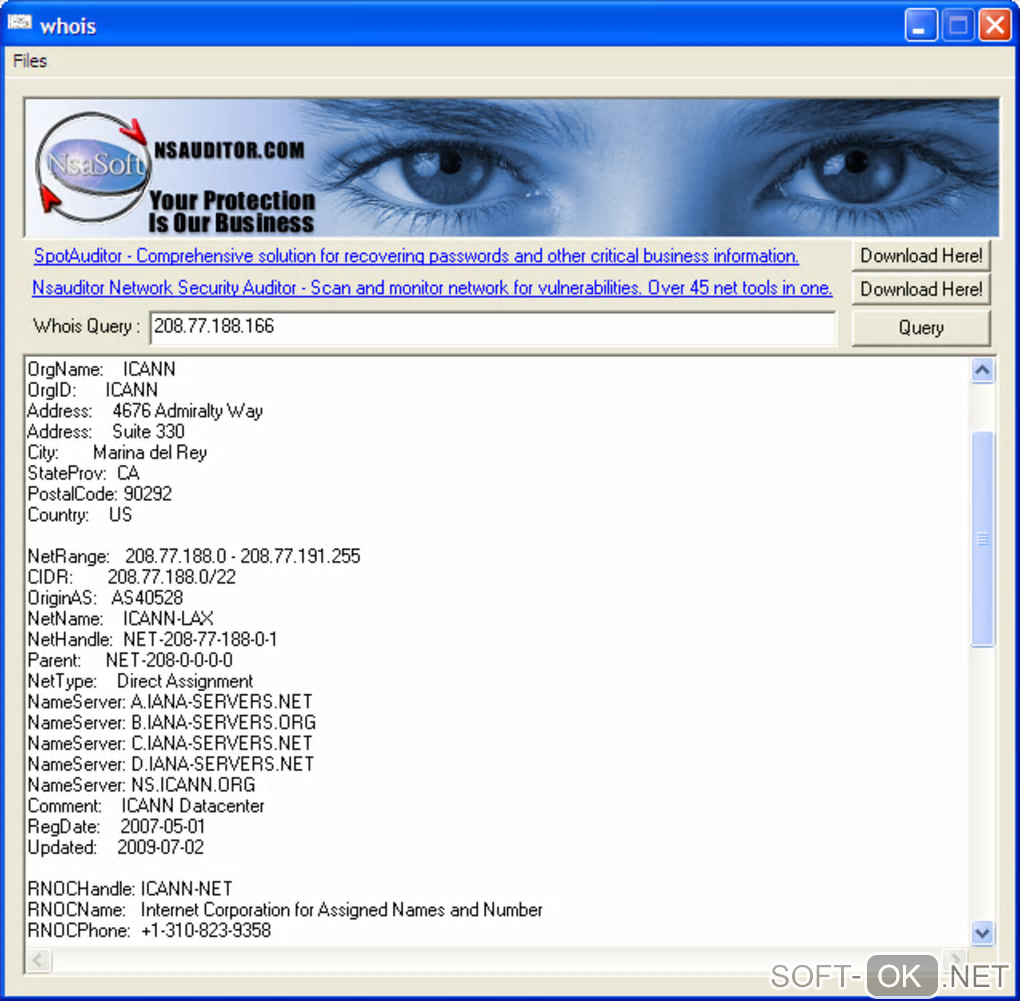Close the whois window

pos(995,25)
